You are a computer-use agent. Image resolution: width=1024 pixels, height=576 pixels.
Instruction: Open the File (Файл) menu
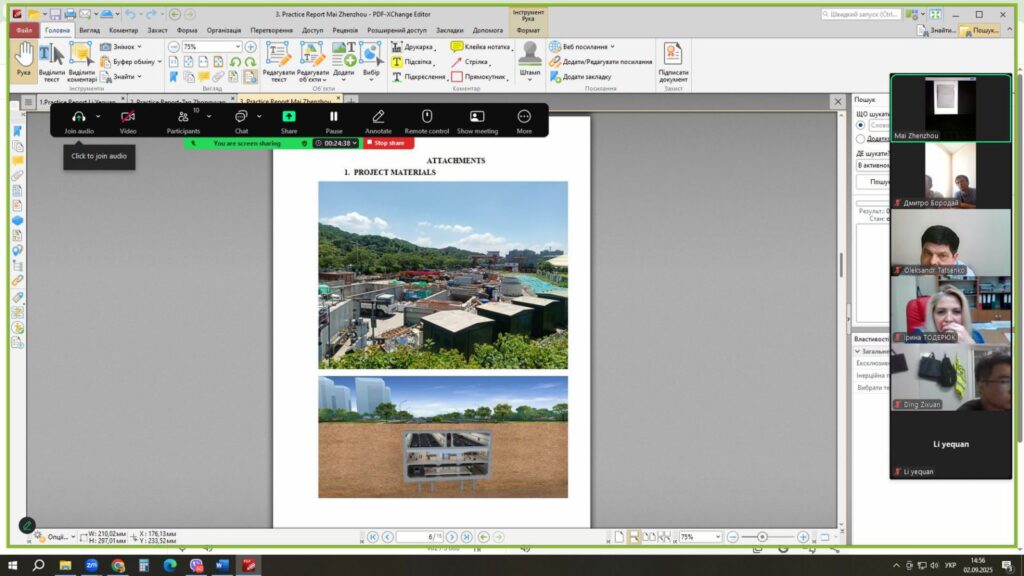[24, 30]
